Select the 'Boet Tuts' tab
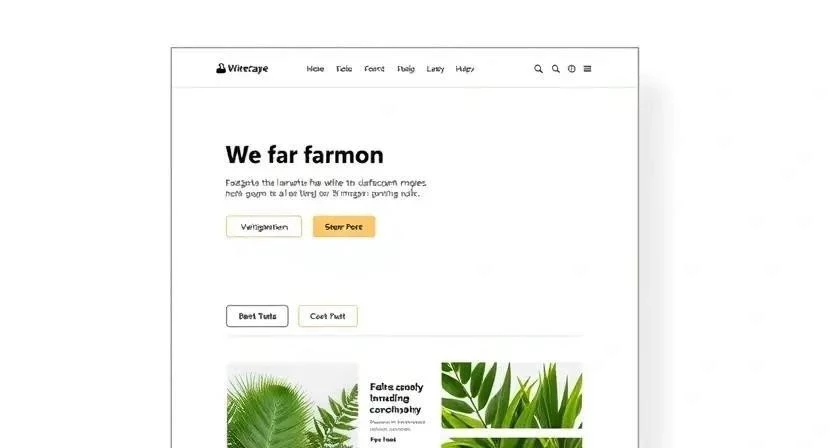Viewport: 832px width, 448px height. (257, 316)
